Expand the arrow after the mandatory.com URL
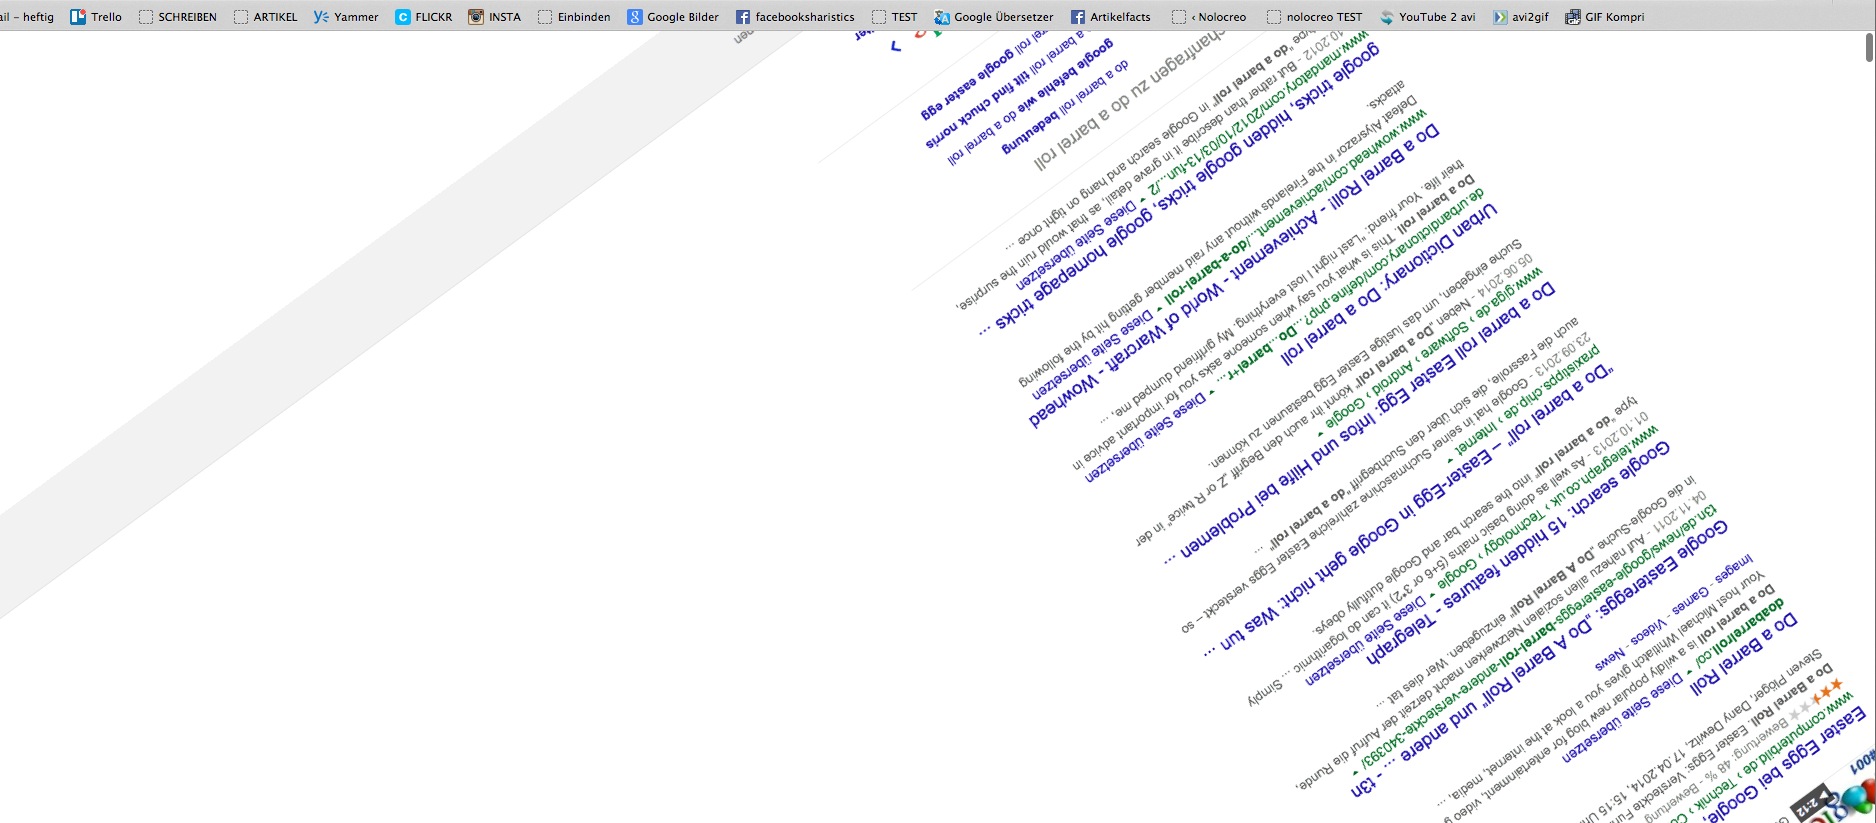 point(1144,199)
